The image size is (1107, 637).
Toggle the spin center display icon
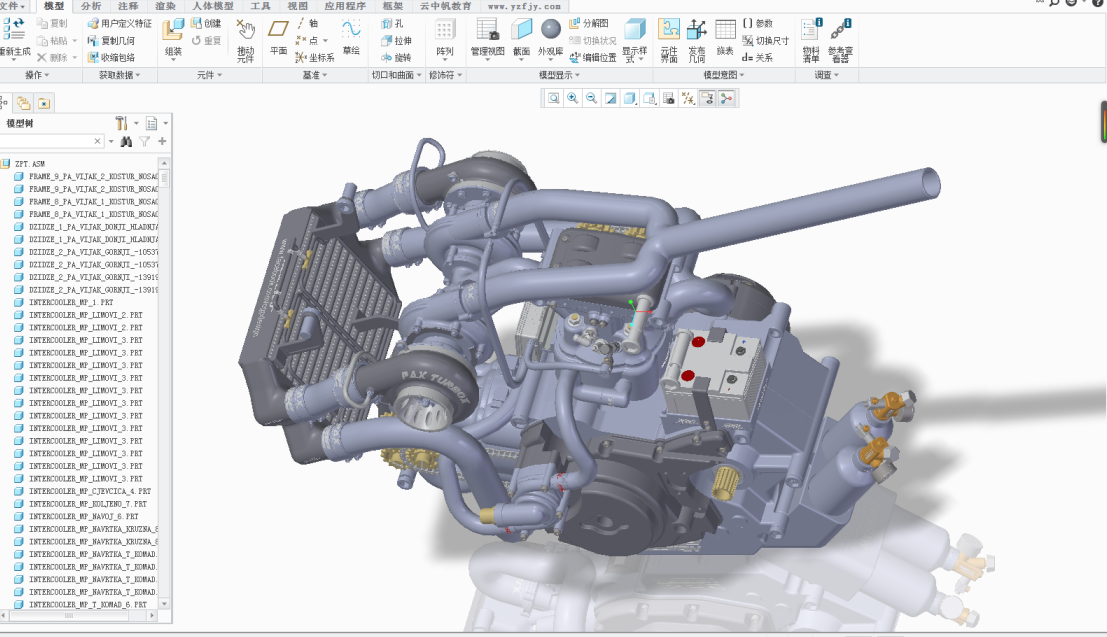point(726,98)
